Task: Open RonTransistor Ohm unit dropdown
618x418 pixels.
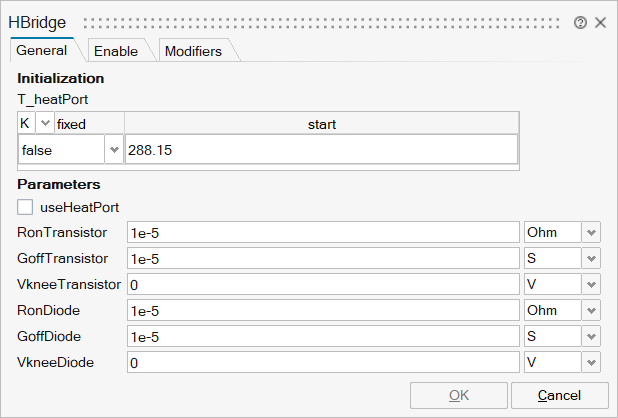Action: (592, 232)
